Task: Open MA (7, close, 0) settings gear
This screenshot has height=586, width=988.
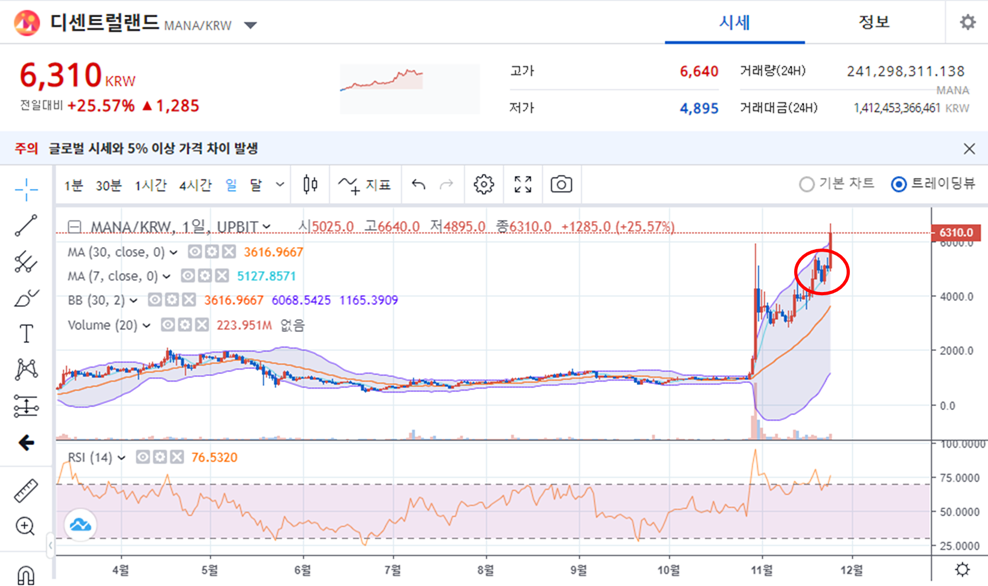Action: [205, 276]
